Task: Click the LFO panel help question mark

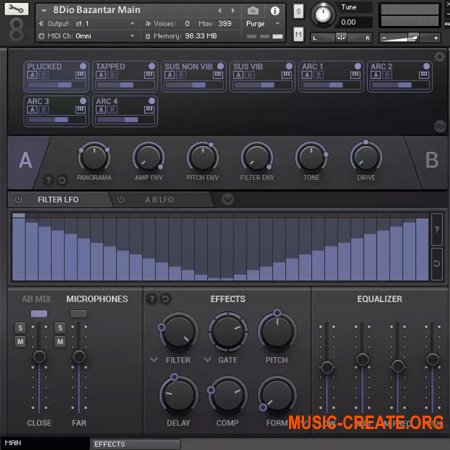Action: tap(437, 229)
